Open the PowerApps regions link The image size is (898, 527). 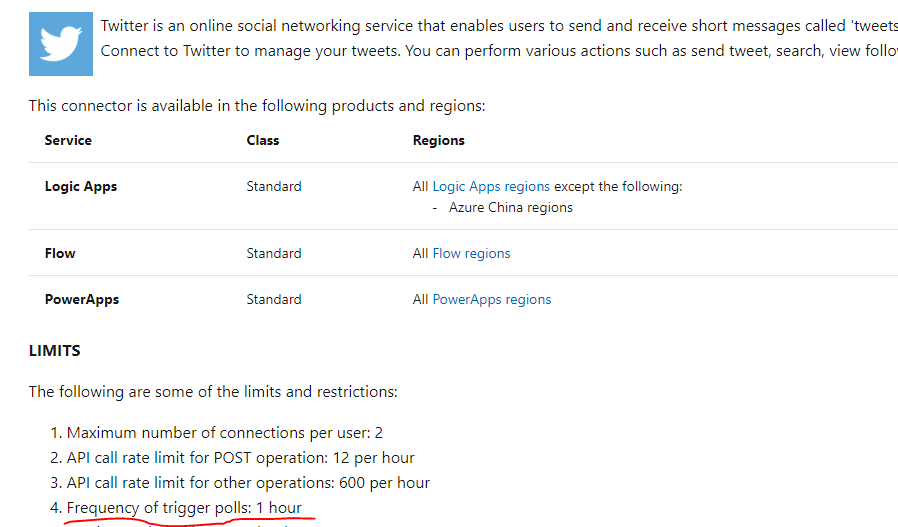click(x=491, y=299)
